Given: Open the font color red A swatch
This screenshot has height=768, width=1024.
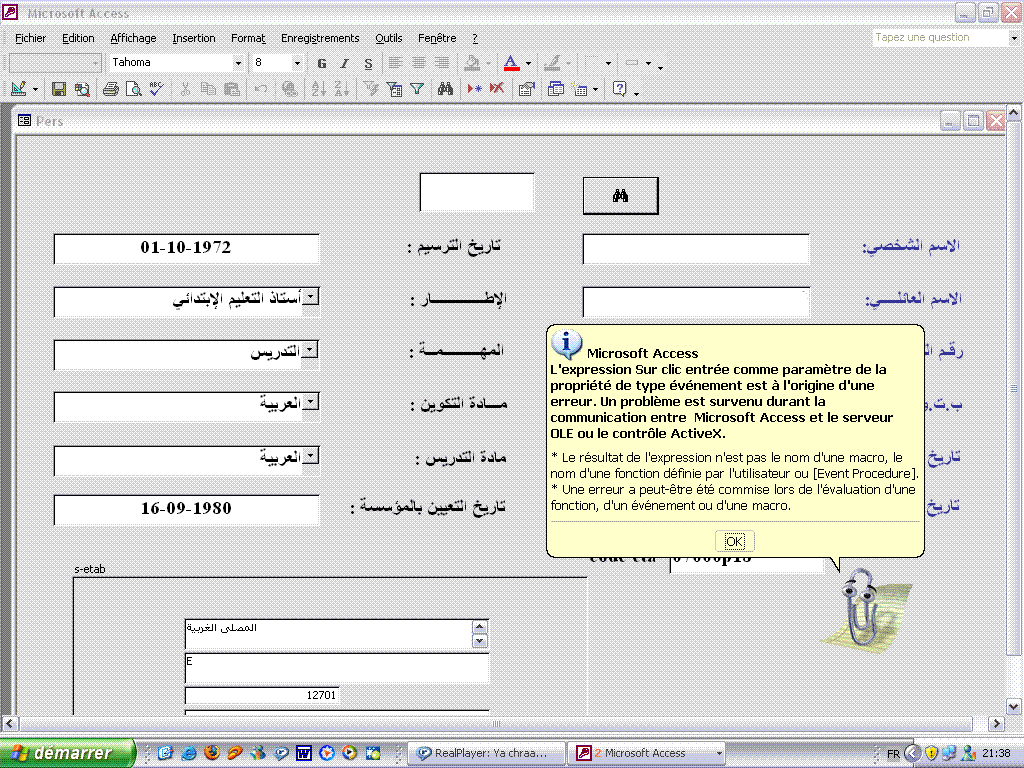Looking at the screenshot, I should (x=511, y=63).
